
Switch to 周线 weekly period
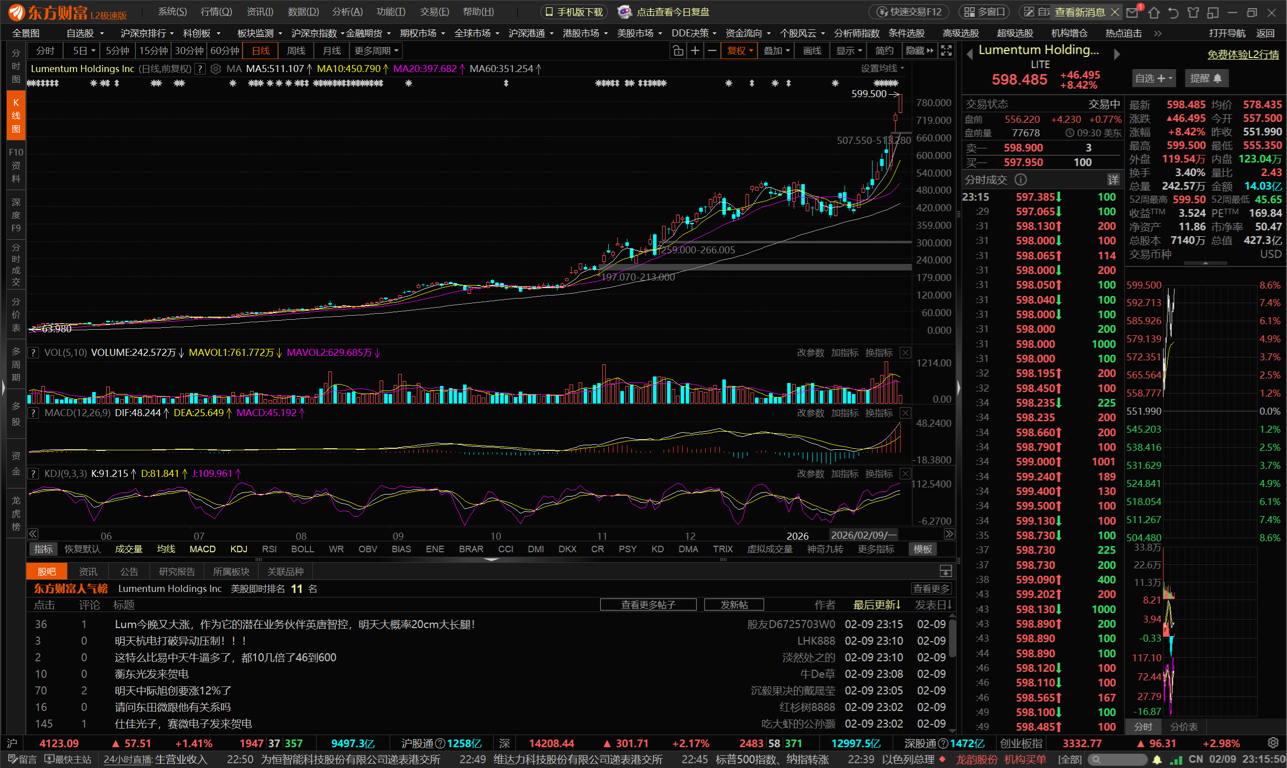296,51
